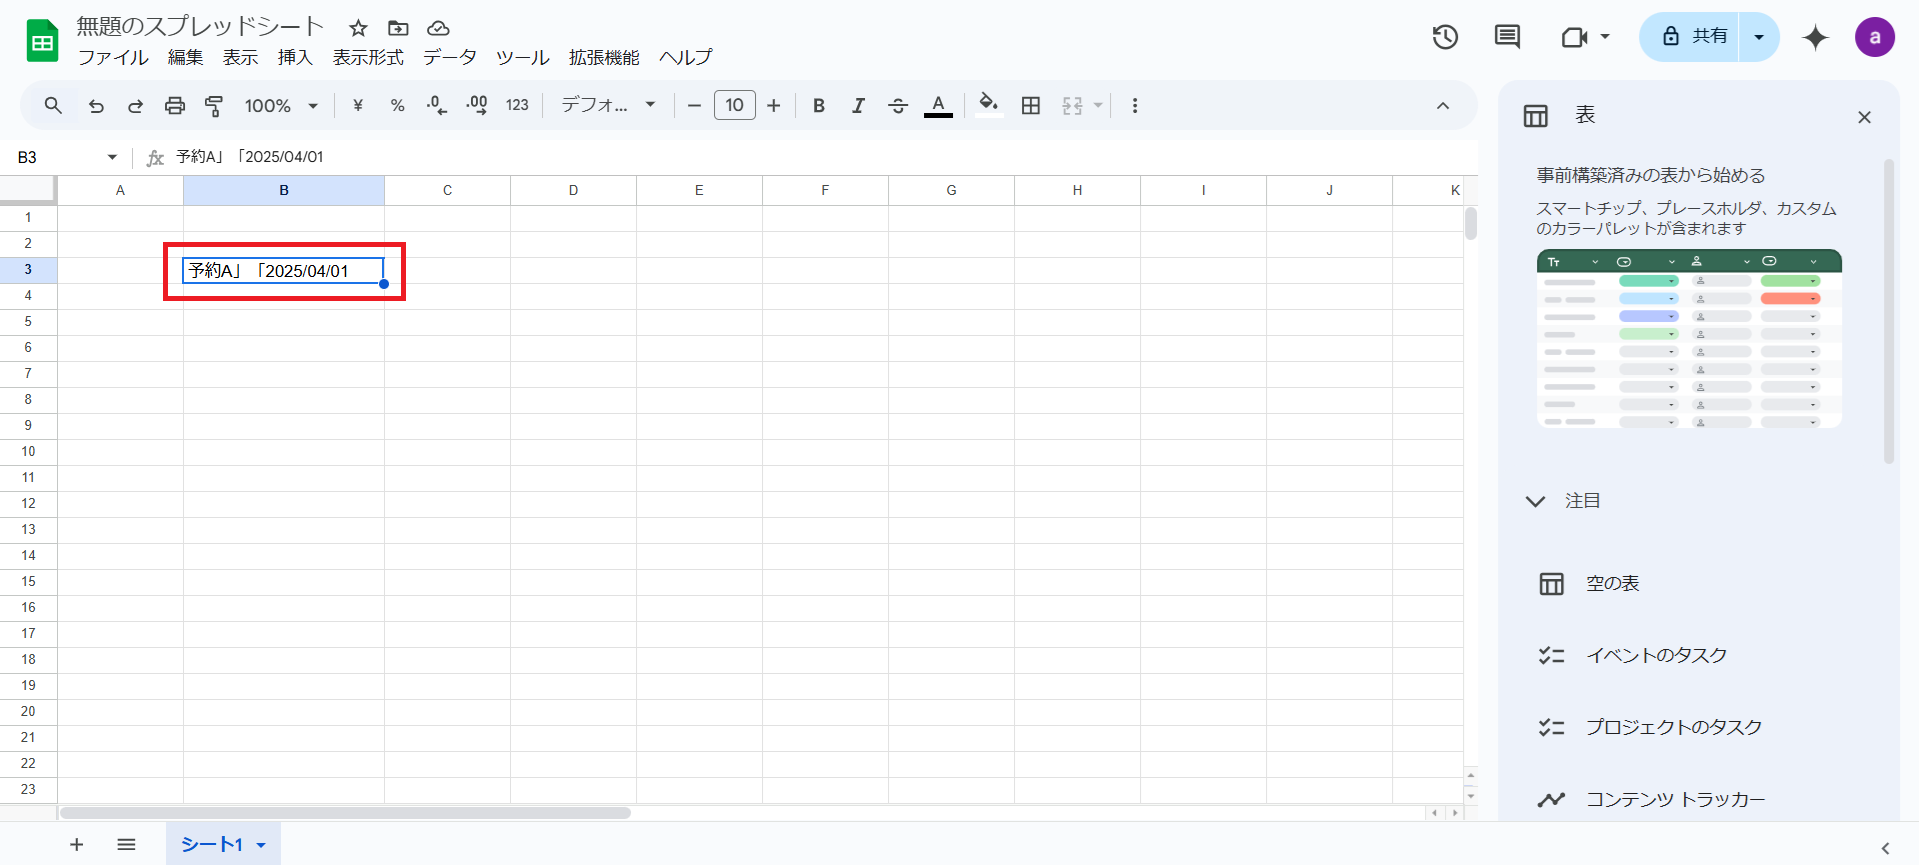This screenshot has height=865, width=1919.
Task: Click the print icon in toolbar
Action: (x=175, y=106)
